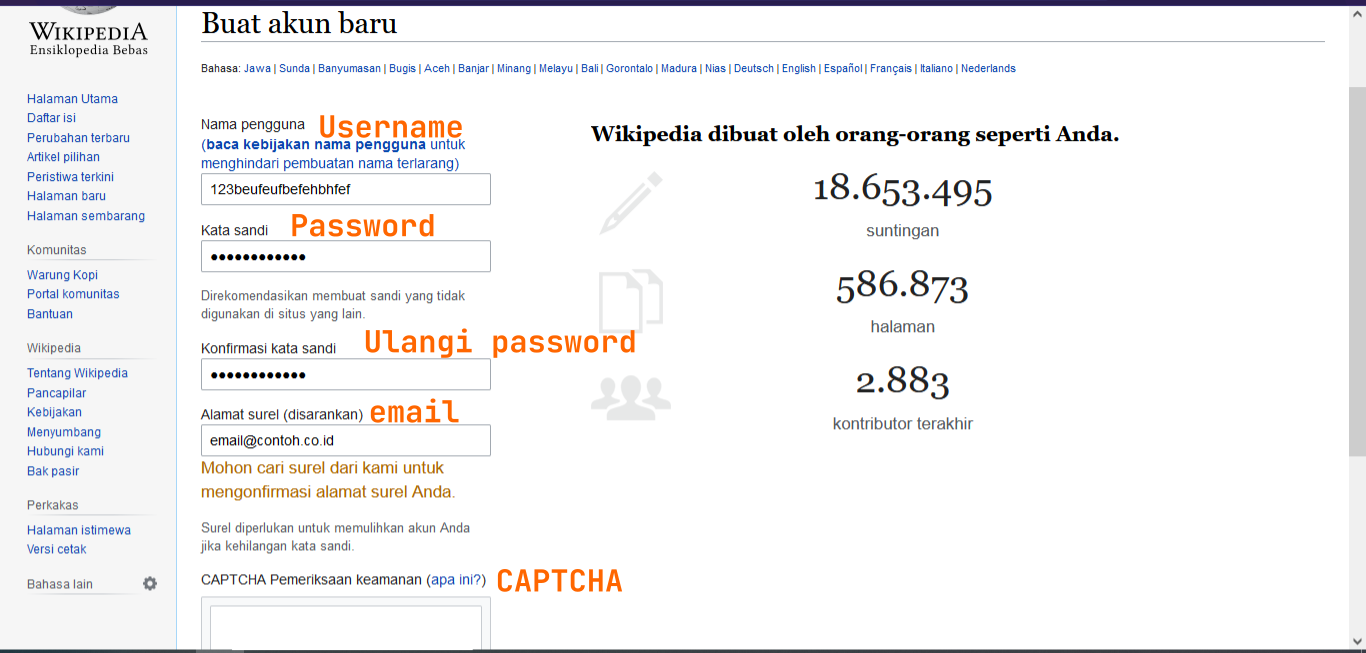Open Artikel pilihan link
This screenshot has width=1366, height=653.
point(63,157)
